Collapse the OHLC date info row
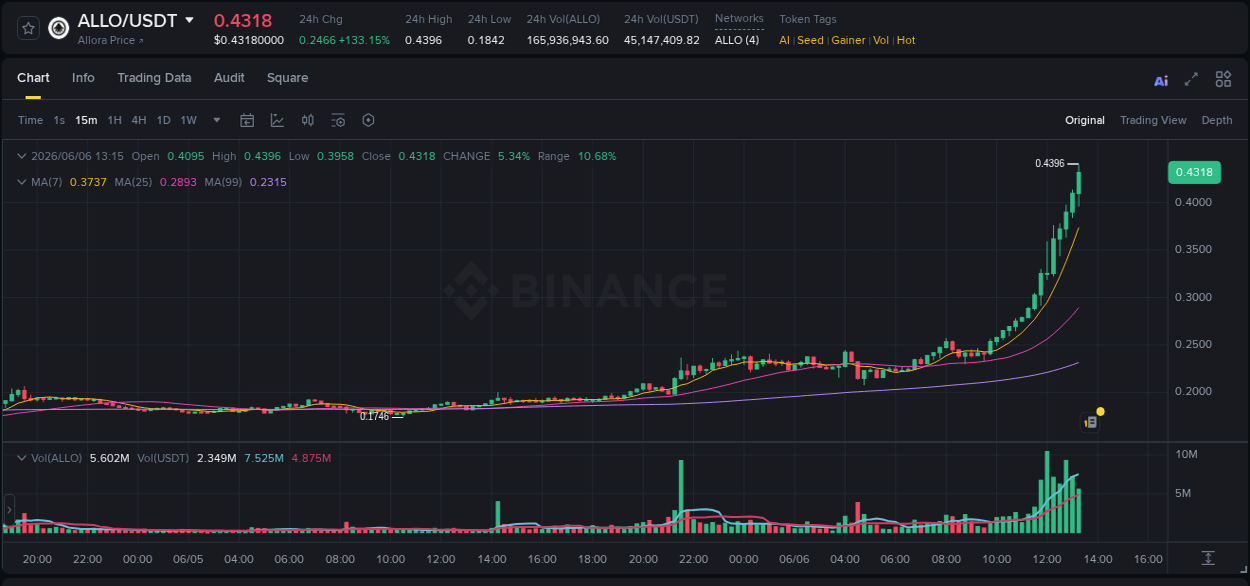The width and height of the screenshot is (1250, 586). pyautogui.click(x=22, y=156)
